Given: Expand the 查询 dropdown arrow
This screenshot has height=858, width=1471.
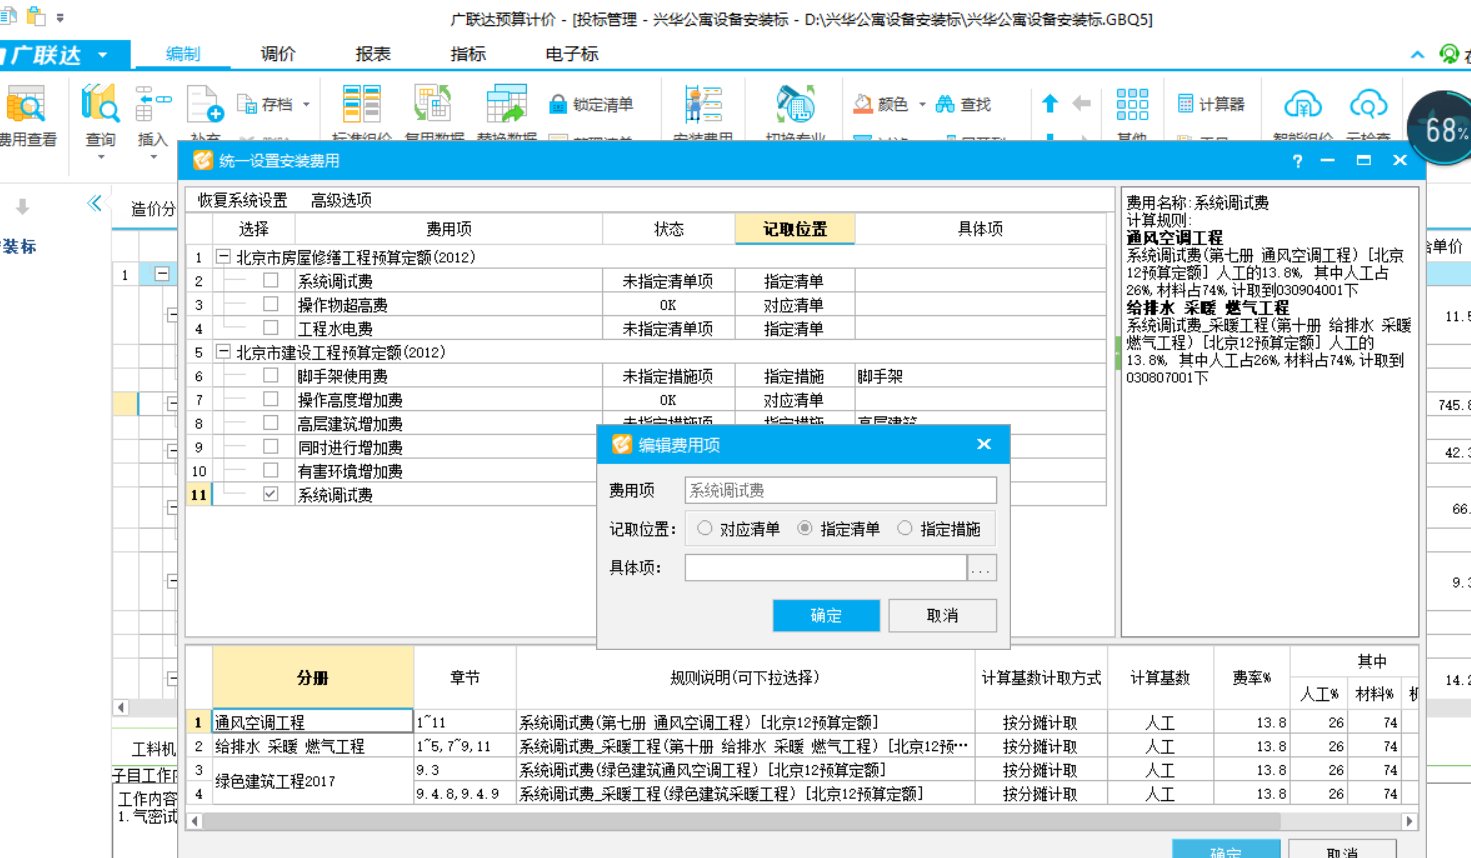Looking at the screenshot, I should pos(100,157).
